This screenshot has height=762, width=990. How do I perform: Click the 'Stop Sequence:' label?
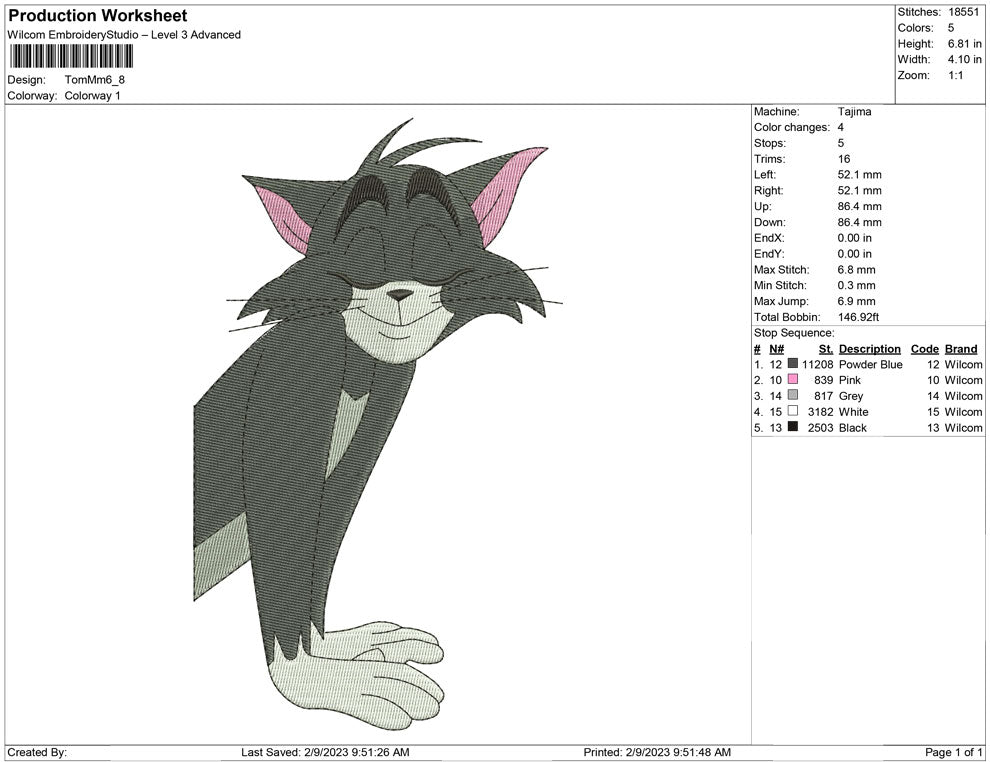794,333
